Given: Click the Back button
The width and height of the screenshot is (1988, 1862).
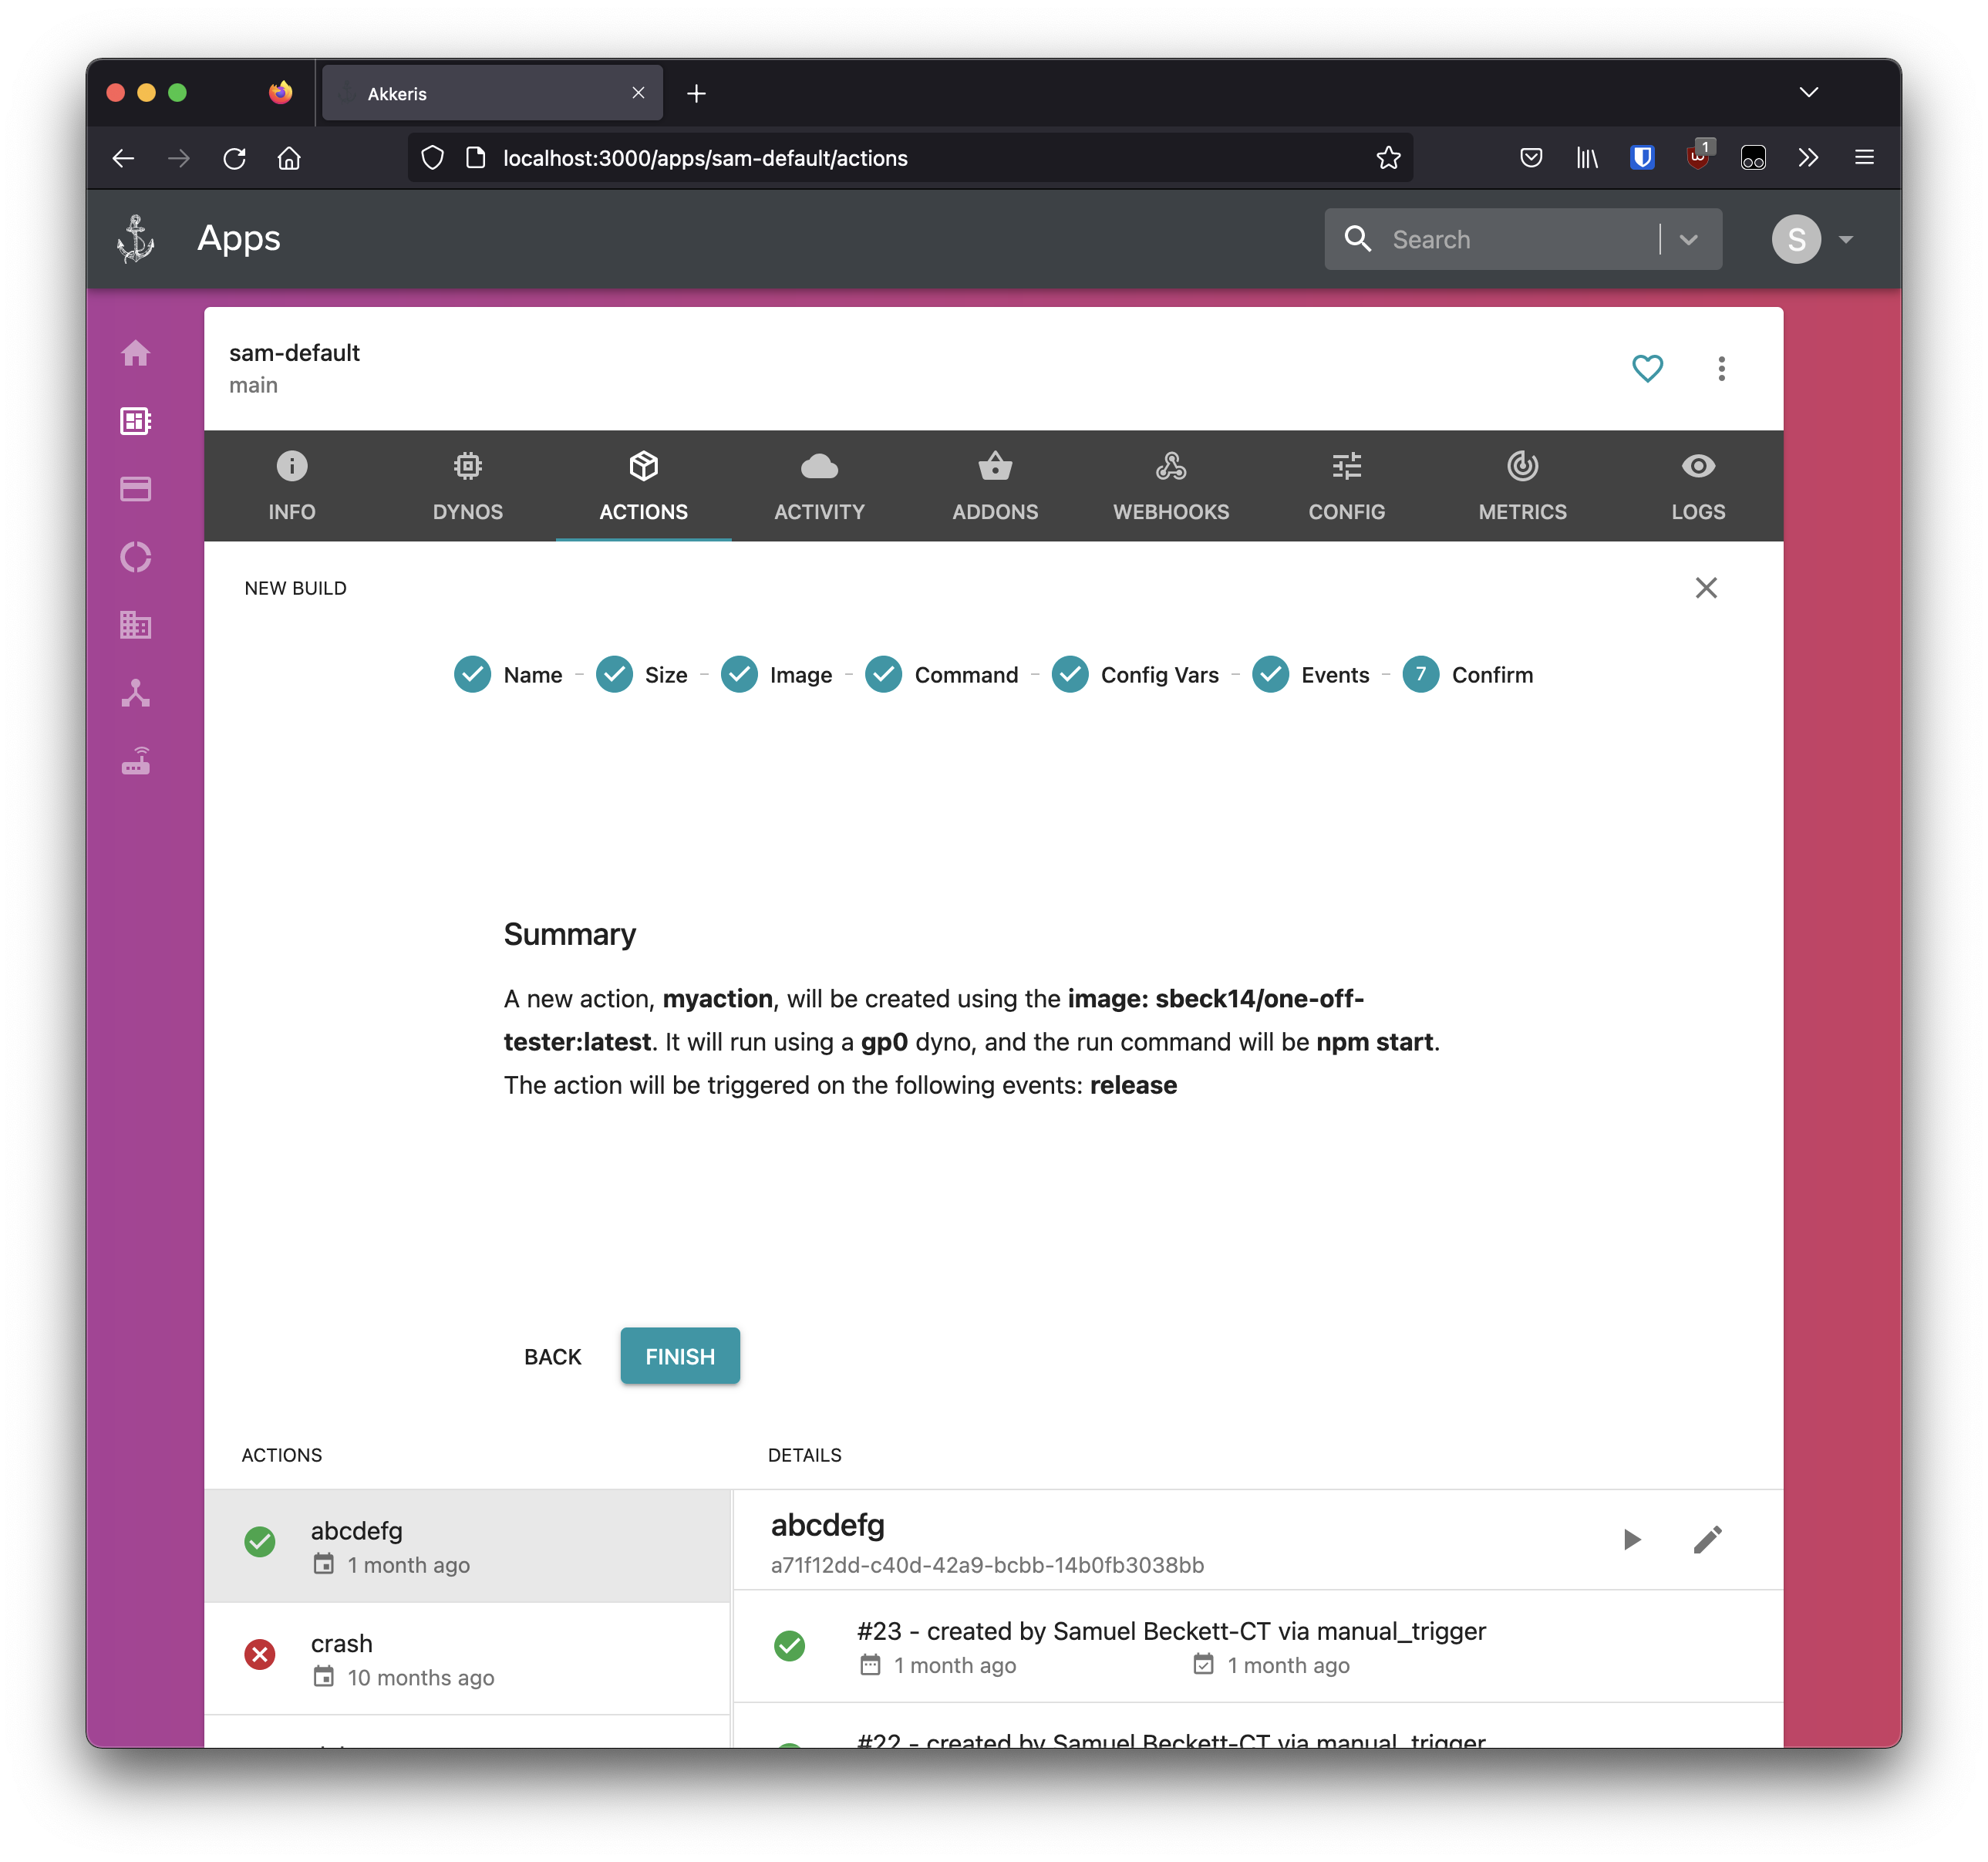Looking at the screenshot, I should [552, 1357].
